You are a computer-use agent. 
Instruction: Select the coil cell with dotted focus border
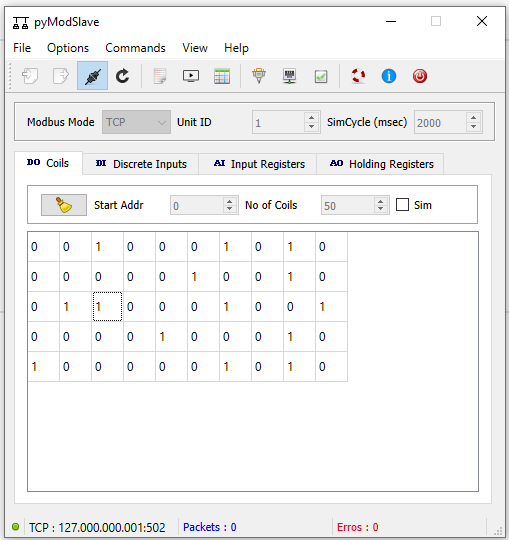pyautogui.click(x=107, y=307)
